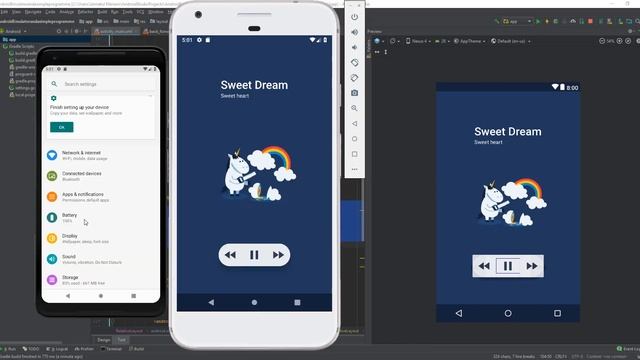Open the Logcat tool window
Screen dimensions: 640x360
pyautogui.click(x=58, y=349)
